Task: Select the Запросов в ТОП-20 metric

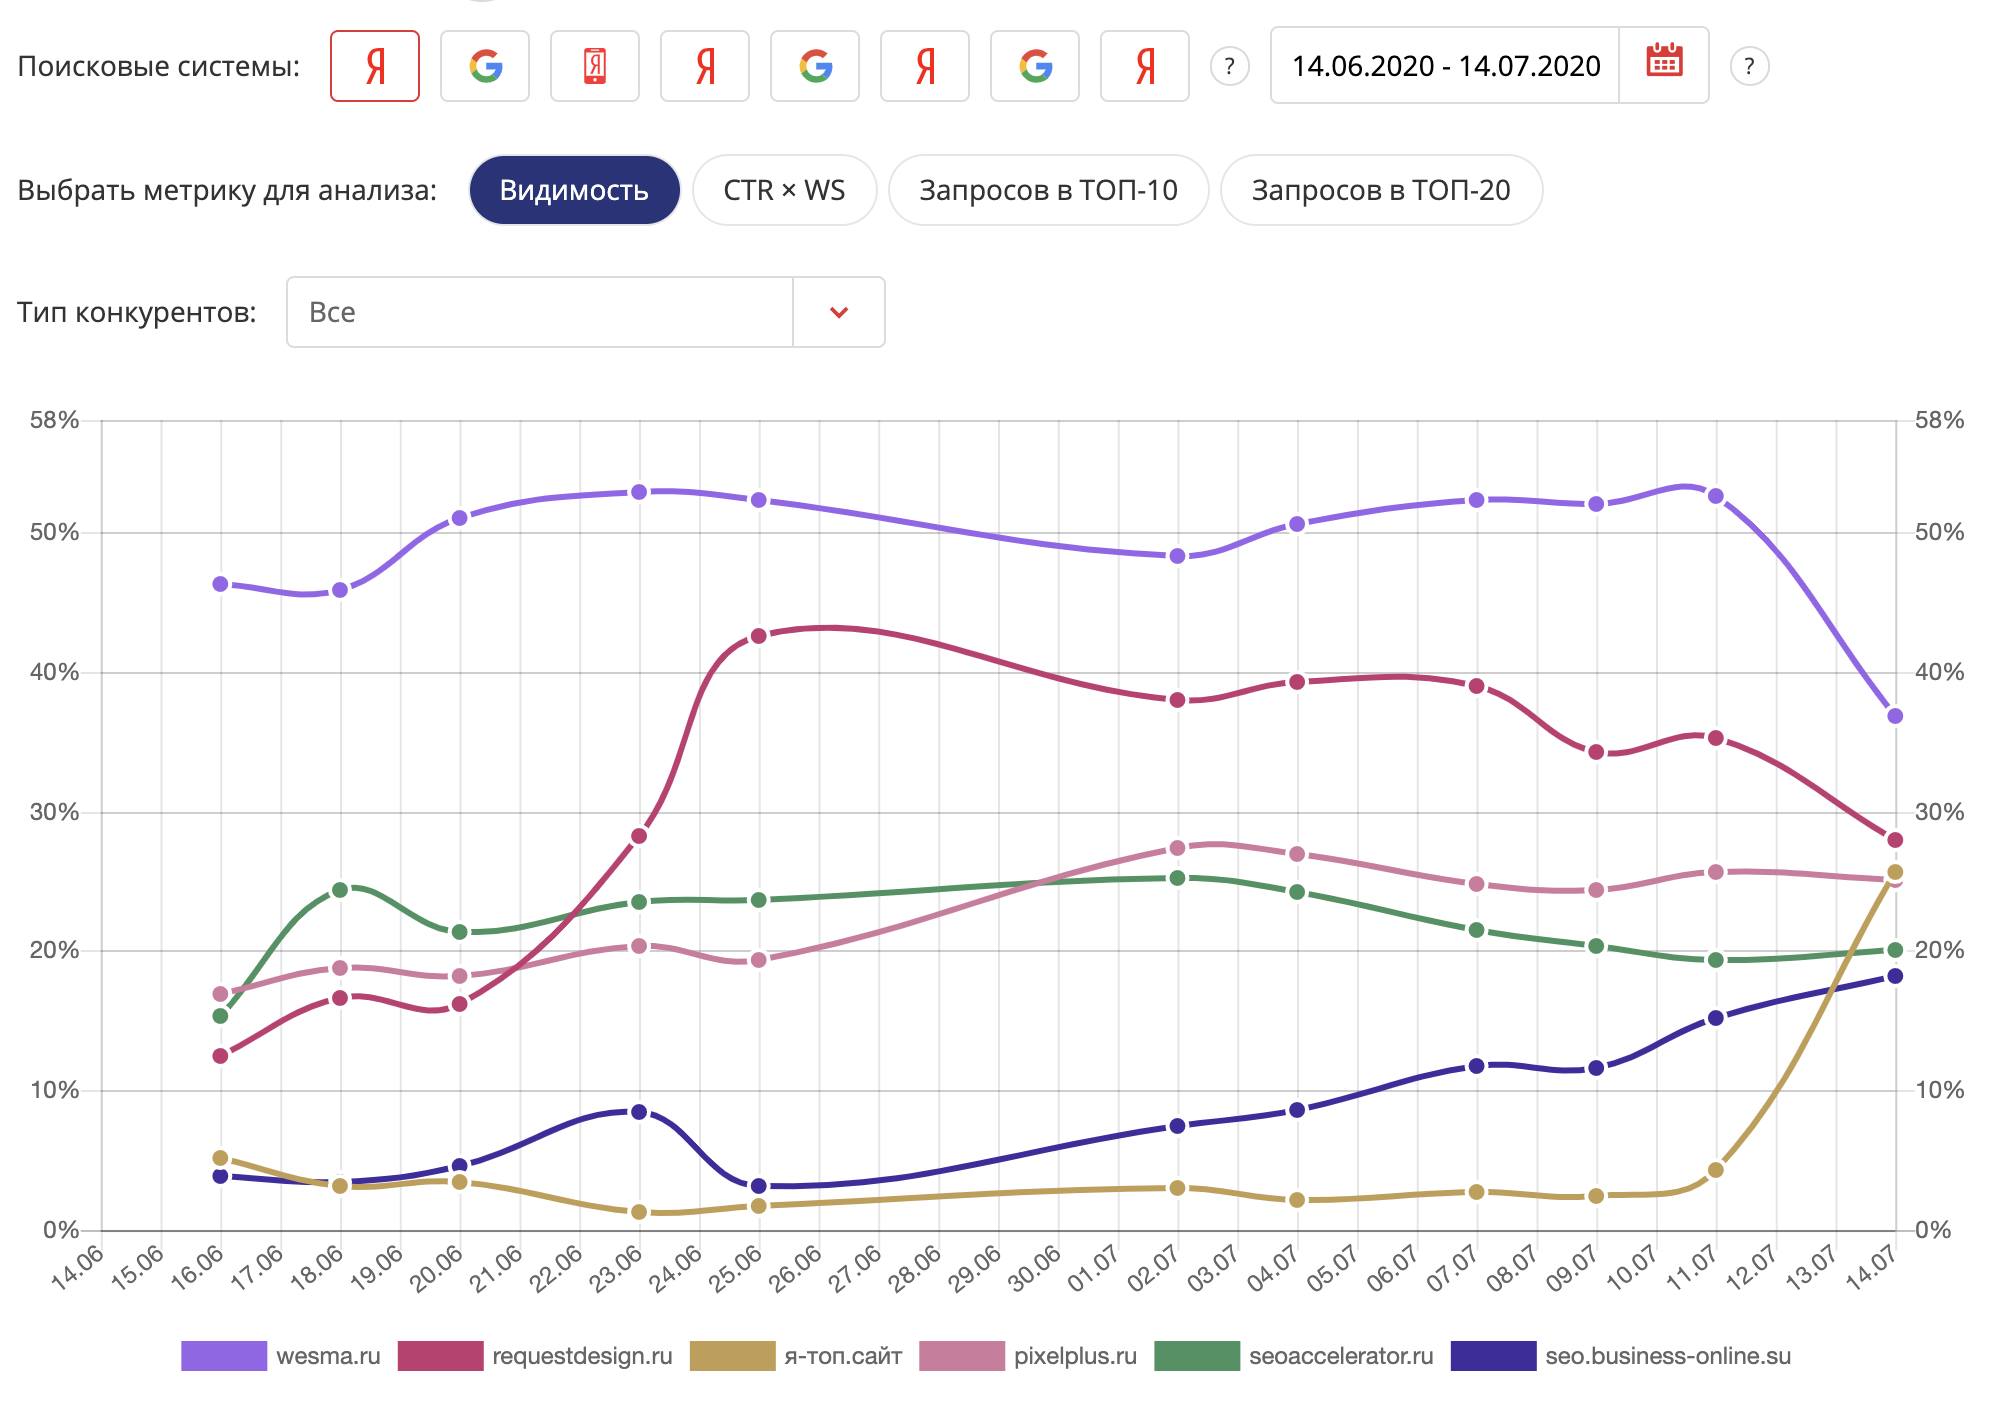Action: tap(1380, 190)
